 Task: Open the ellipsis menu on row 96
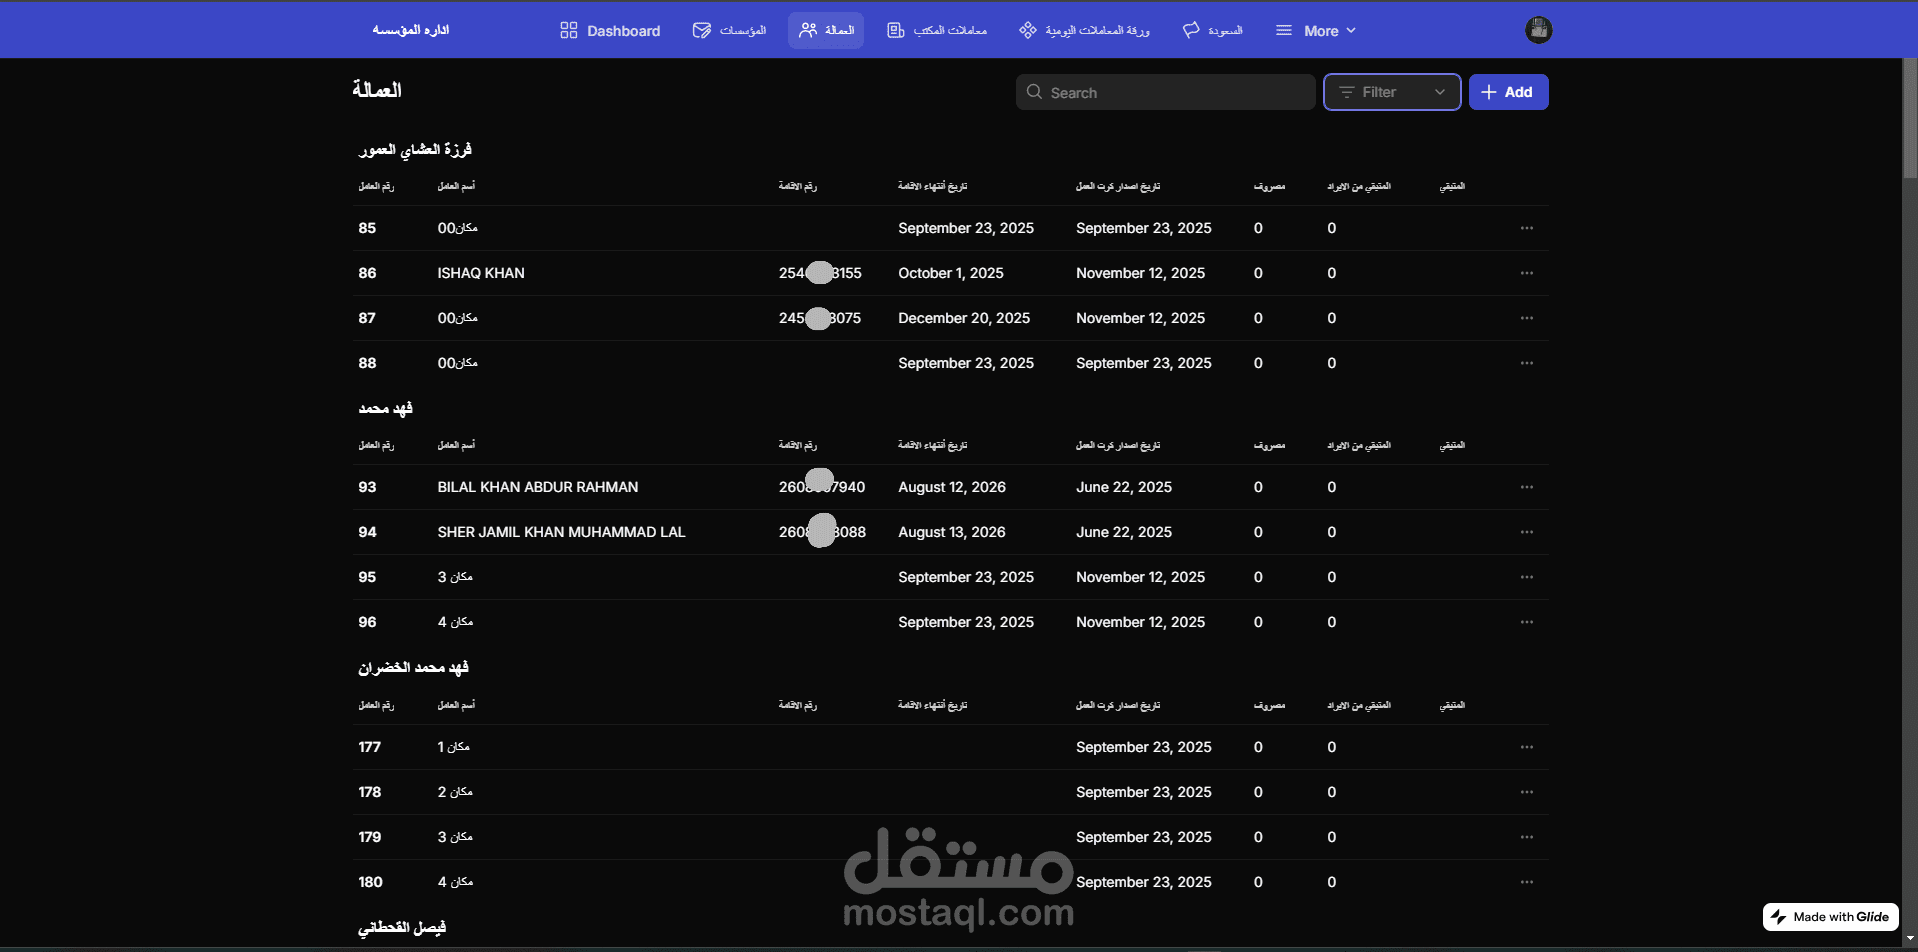tap(1526, 622)
